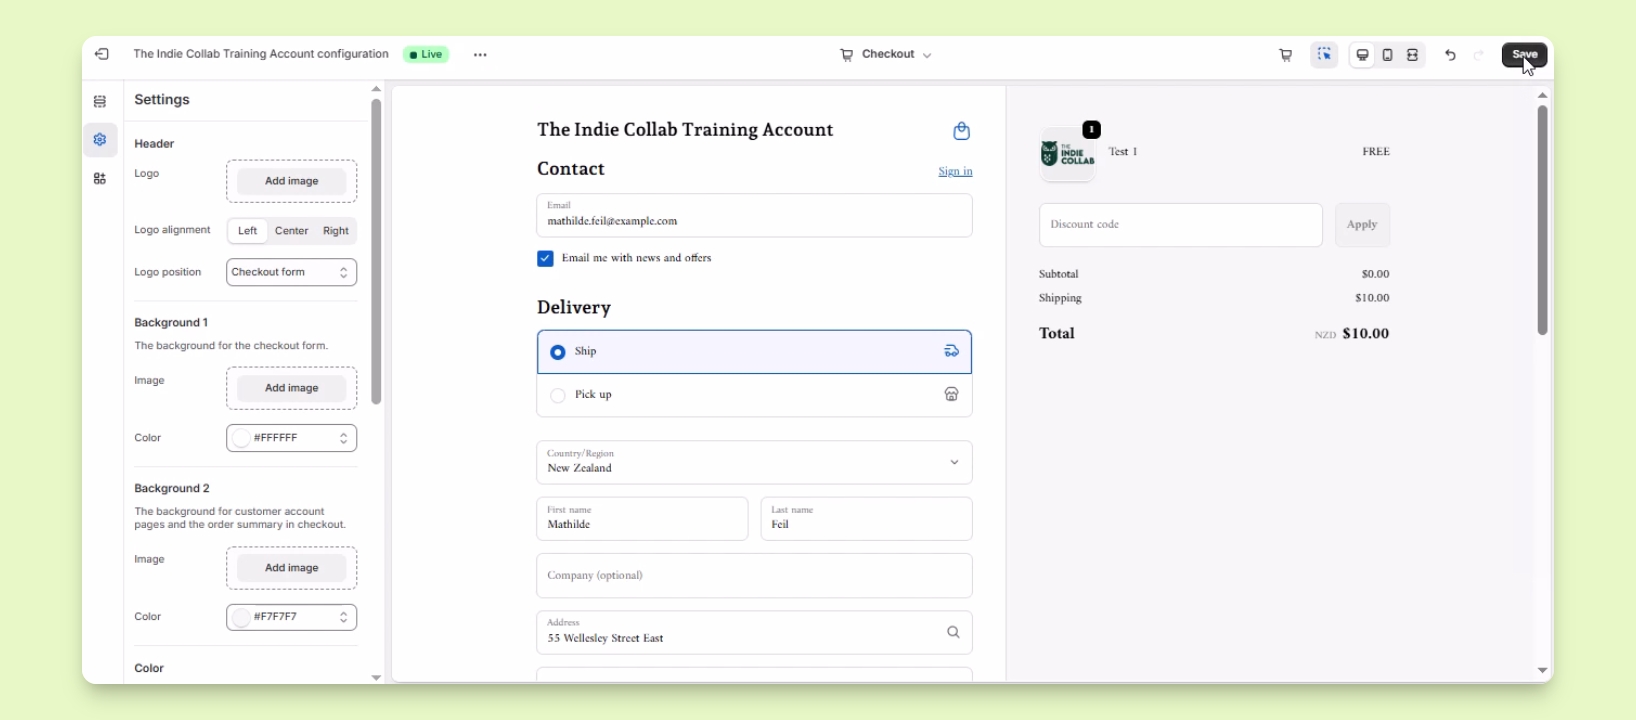Click The Indie Collab Training Account store heading
This screenshot has width=1636, height=720.
coord(685,130)
